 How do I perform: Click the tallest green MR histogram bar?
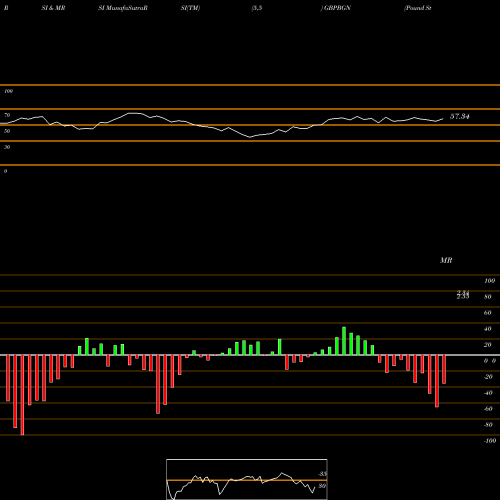pyautogui.click(x=344, y=341)
